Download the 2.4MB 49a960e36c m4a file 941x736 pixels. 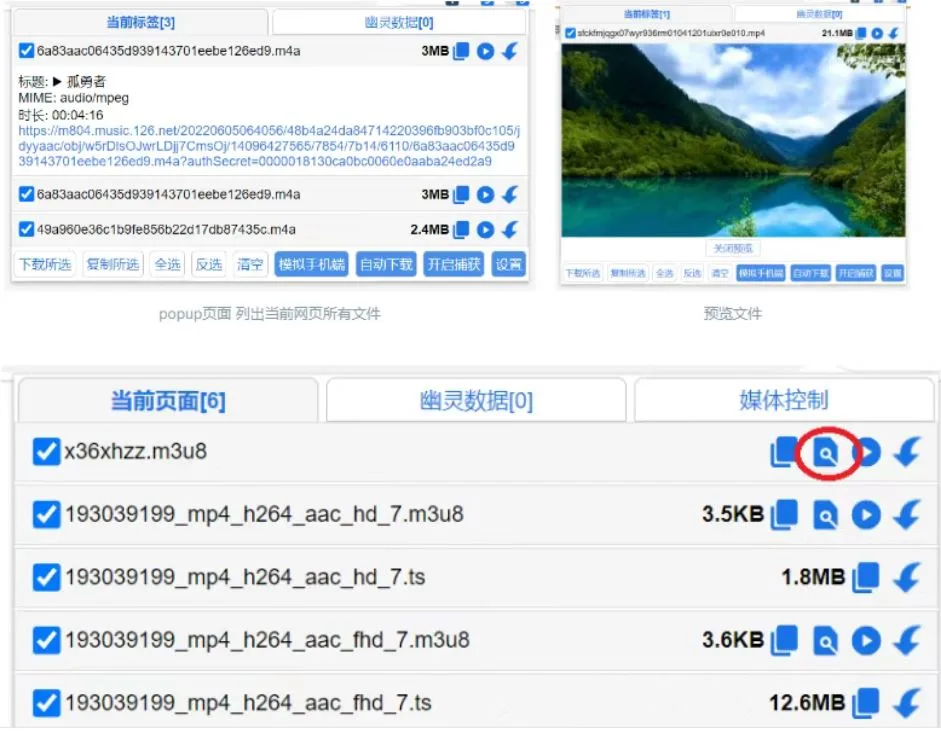pos(510,230)
